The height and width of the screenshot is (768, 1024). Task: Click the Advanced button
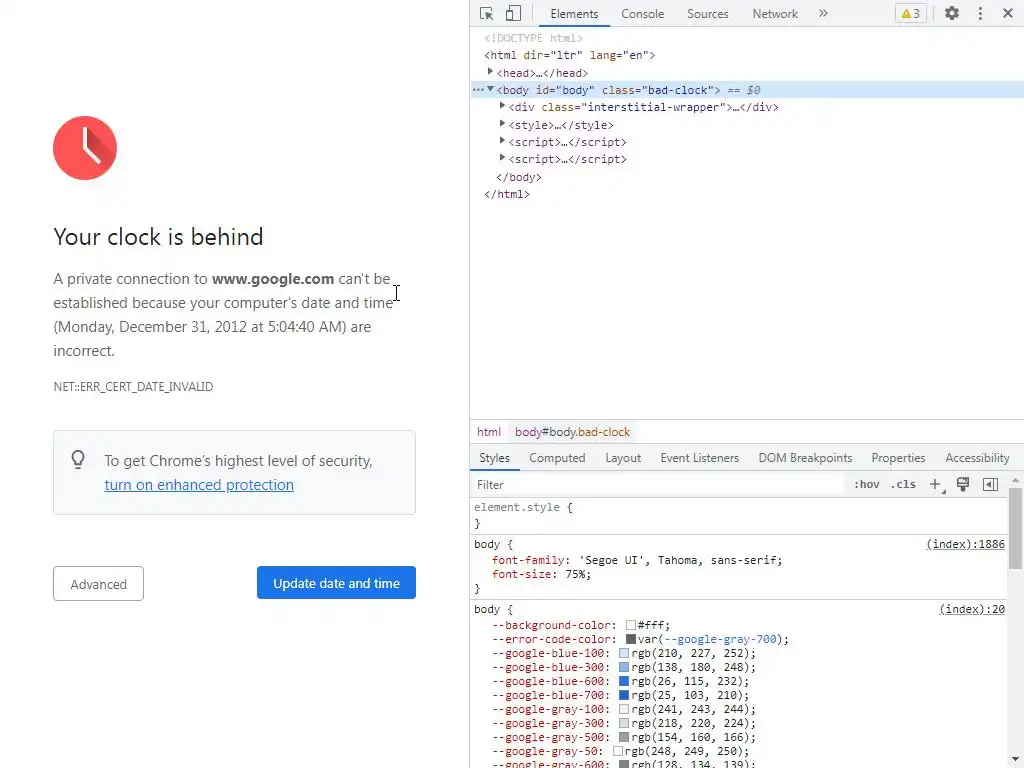(x=99, y=583)
